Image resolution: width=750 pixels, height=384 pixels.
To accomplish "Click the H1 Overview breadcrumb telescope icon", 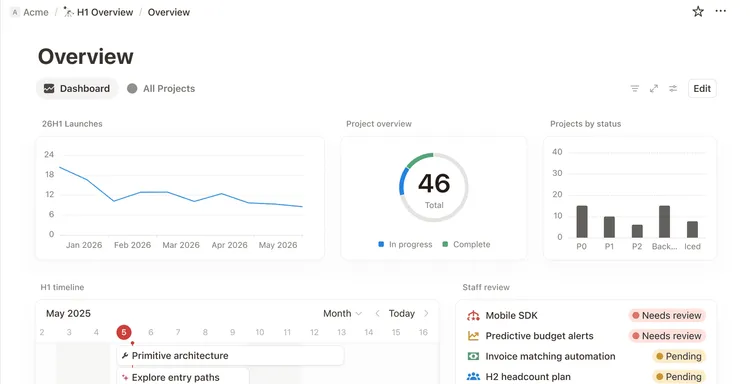I will (69, 12).
